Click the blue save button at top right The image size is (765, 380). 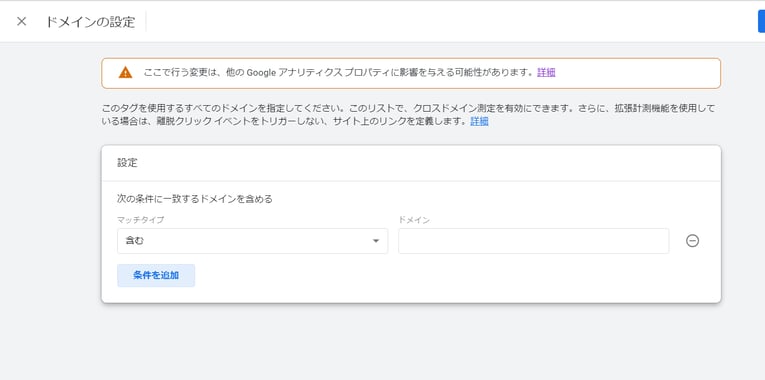(x=761, y=21)
